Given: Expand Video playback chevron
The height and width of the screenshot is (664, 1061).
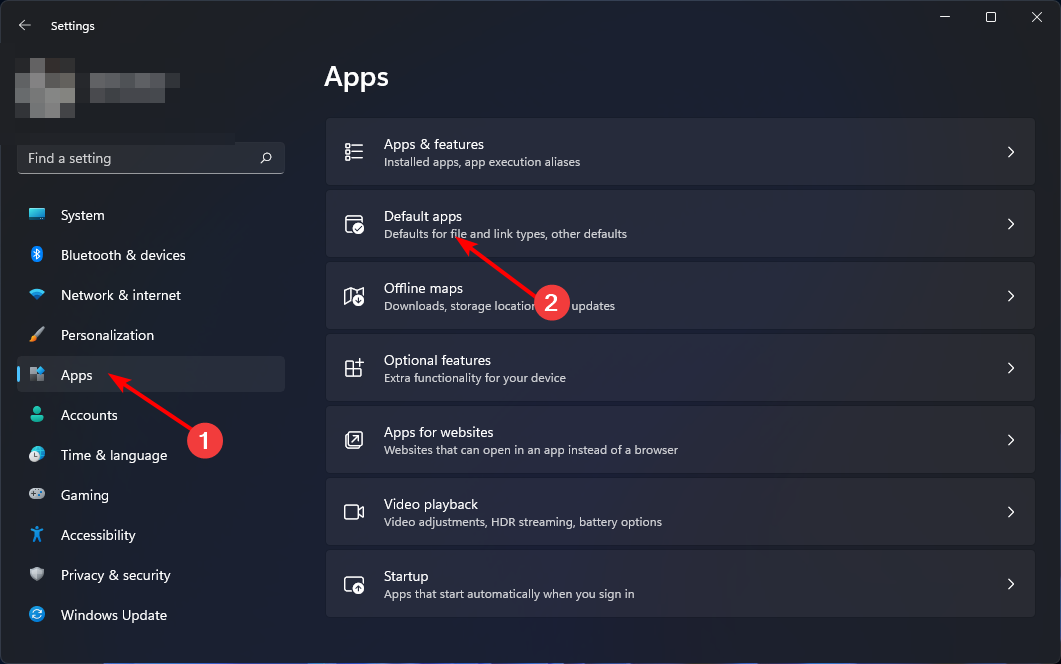Looking at the screenshot, I should [1011, 512].
